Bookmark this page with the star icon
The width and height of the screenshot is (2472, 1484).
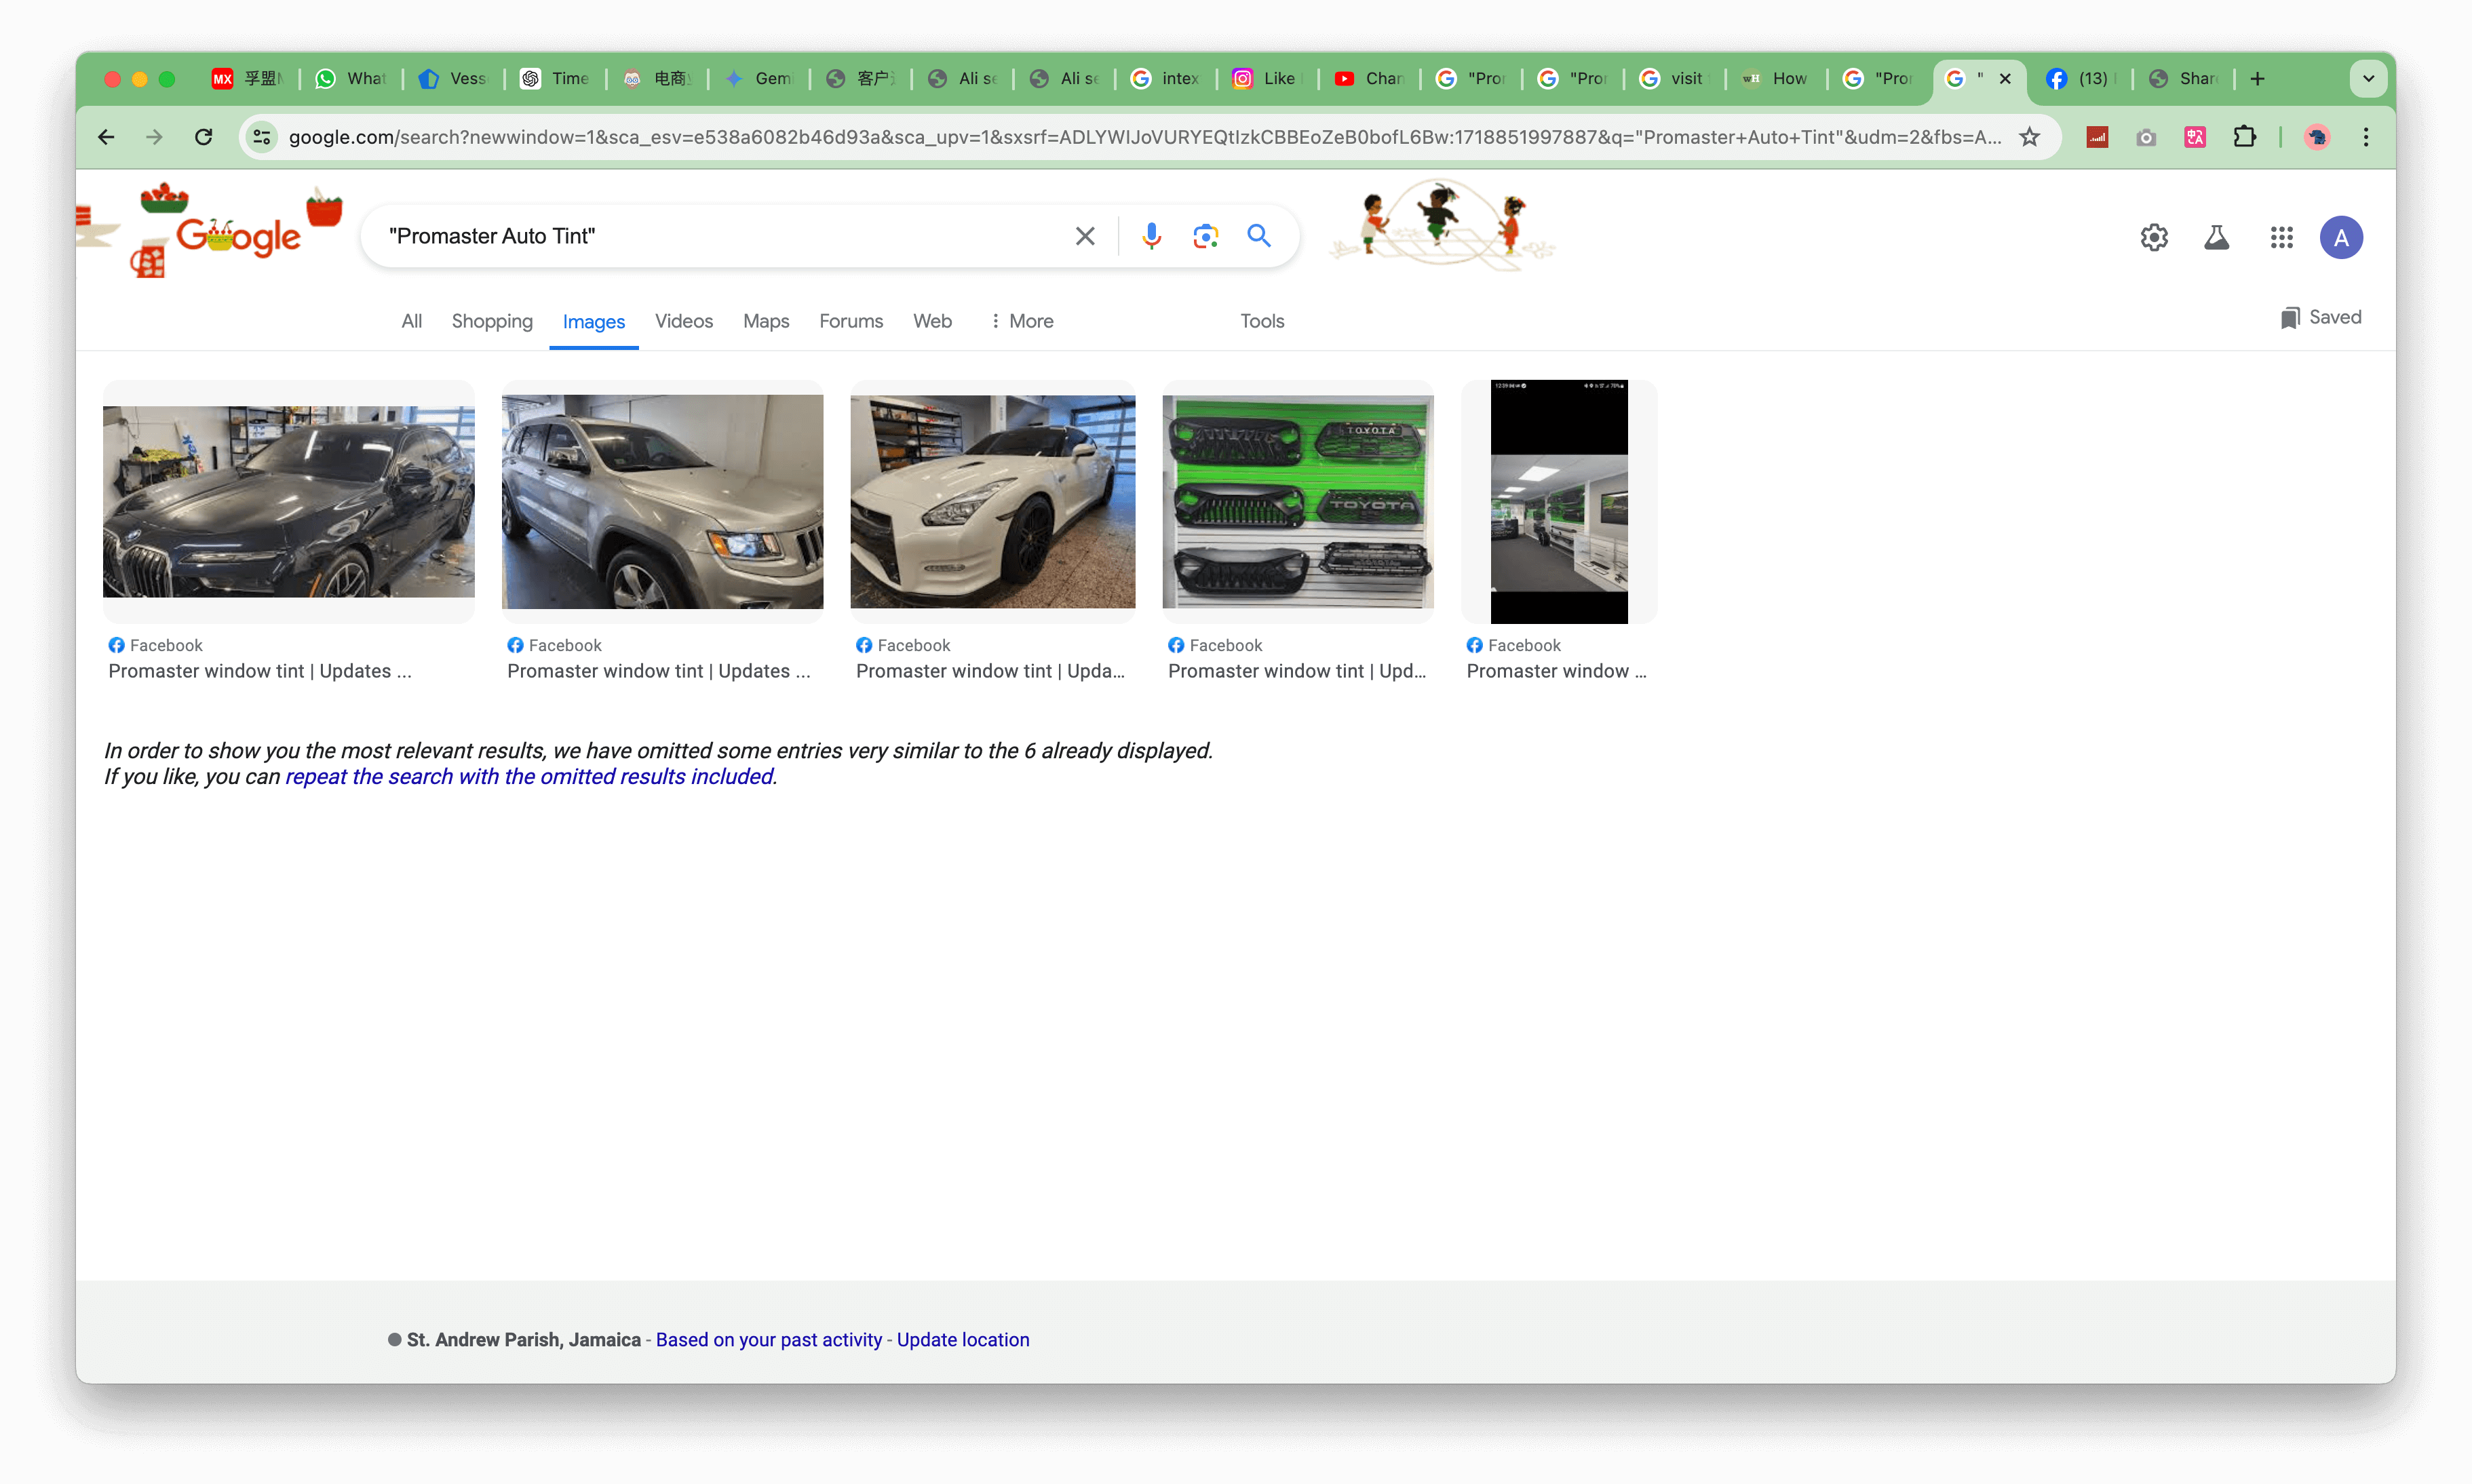coord(2029,137)
